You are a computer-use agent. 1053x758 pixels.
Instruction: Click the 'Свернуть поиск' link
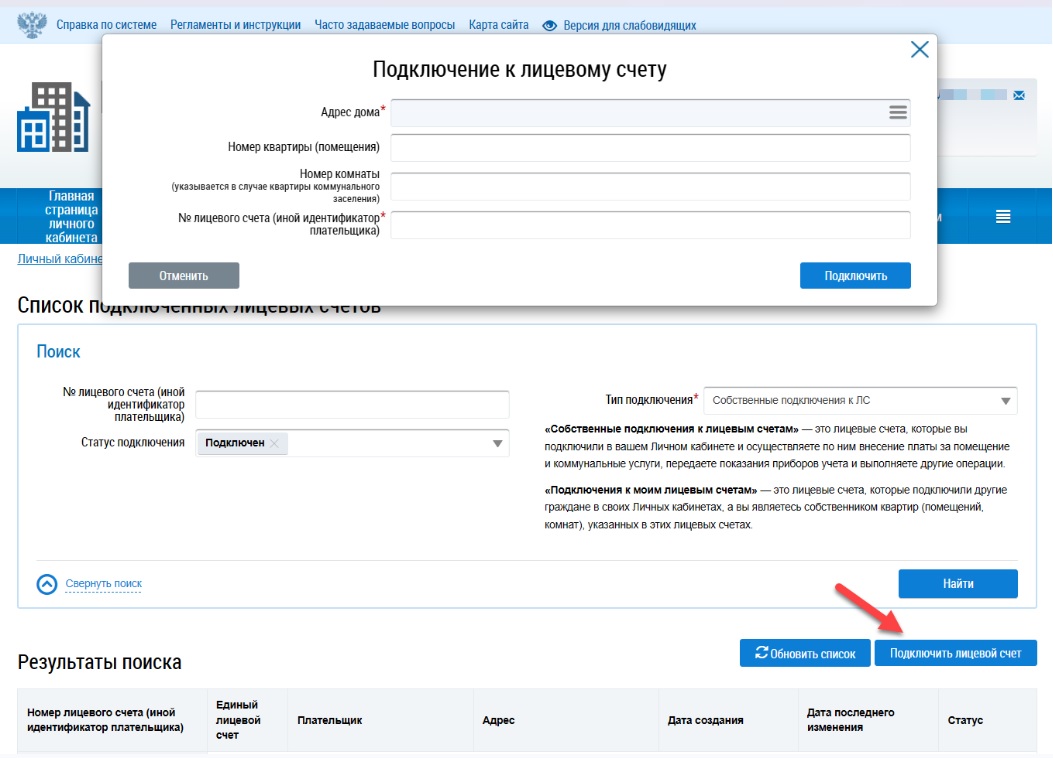pyautogui.click(x=103, y=583)
